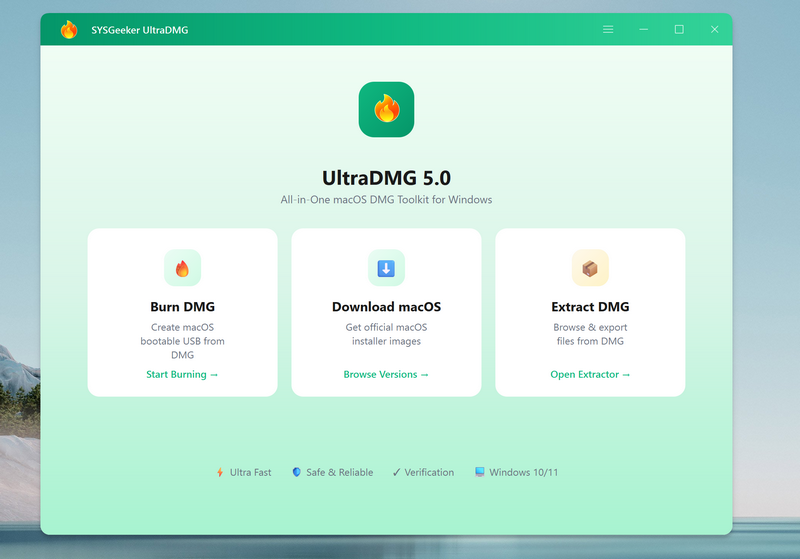The height and width of the screenshot is (559, 800).
Task: Click the SYSGeeker UltraDMG title bar label
Action: click(x=139, y=30)
